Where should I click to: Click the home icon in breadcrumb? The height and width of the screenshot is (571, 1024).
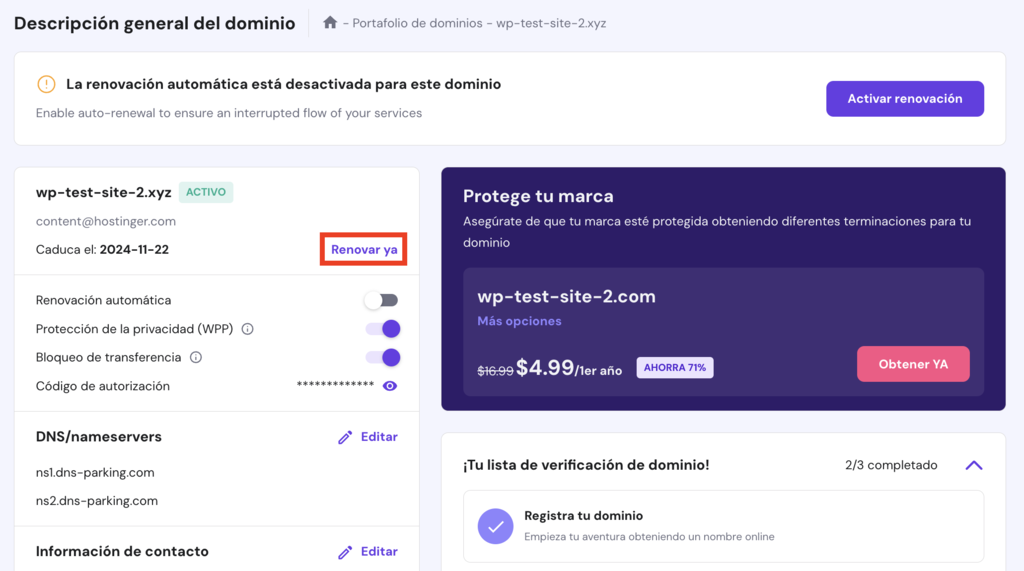[x=330, y=23]
